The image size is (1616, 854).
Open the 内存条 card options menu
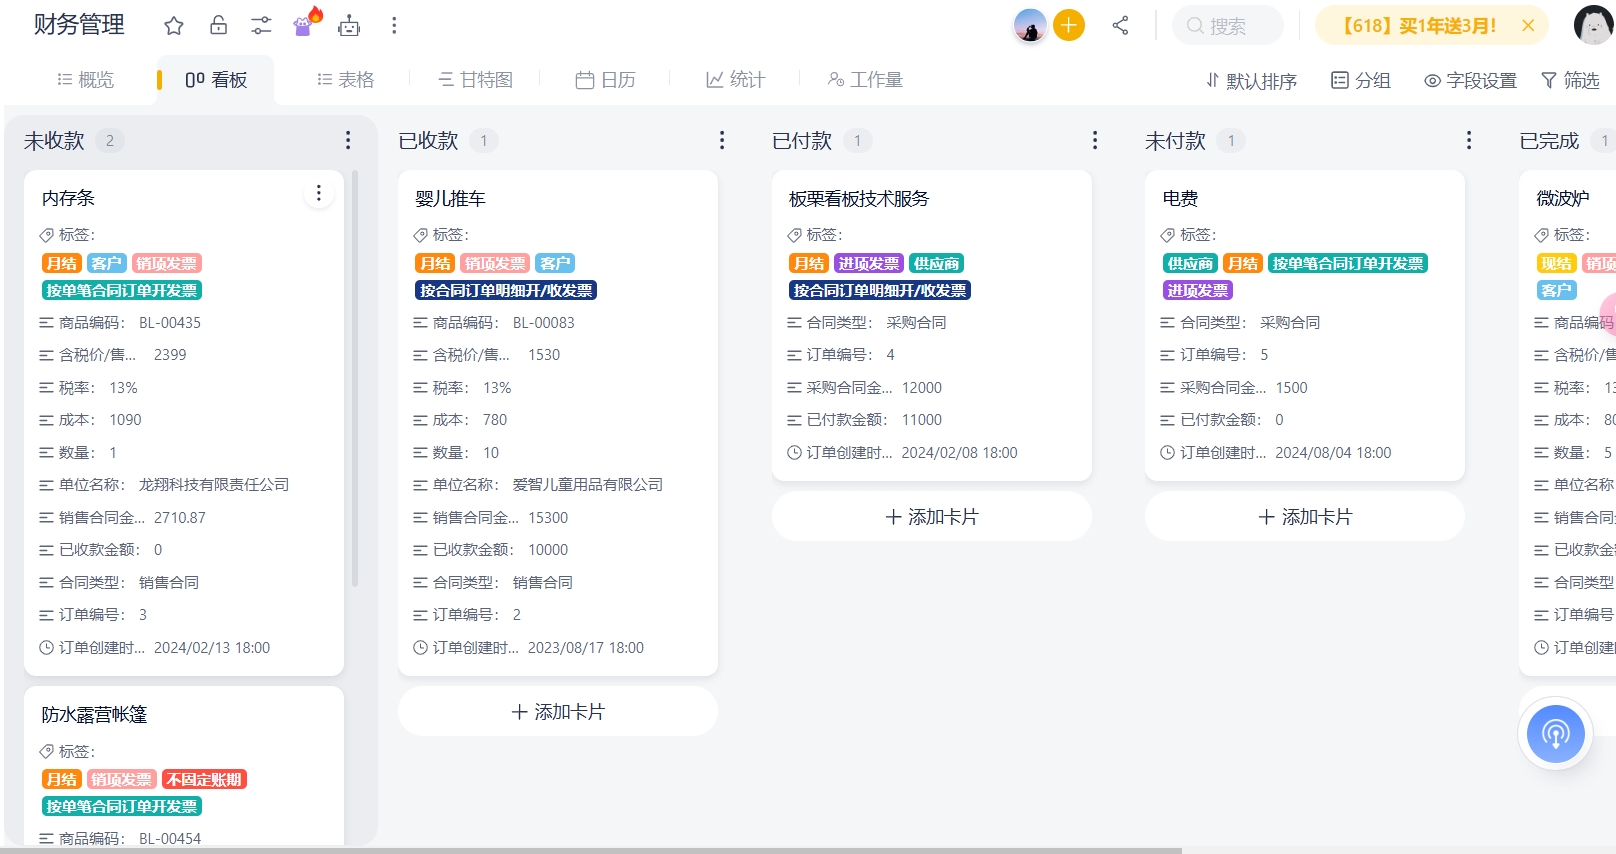point(319,193)
